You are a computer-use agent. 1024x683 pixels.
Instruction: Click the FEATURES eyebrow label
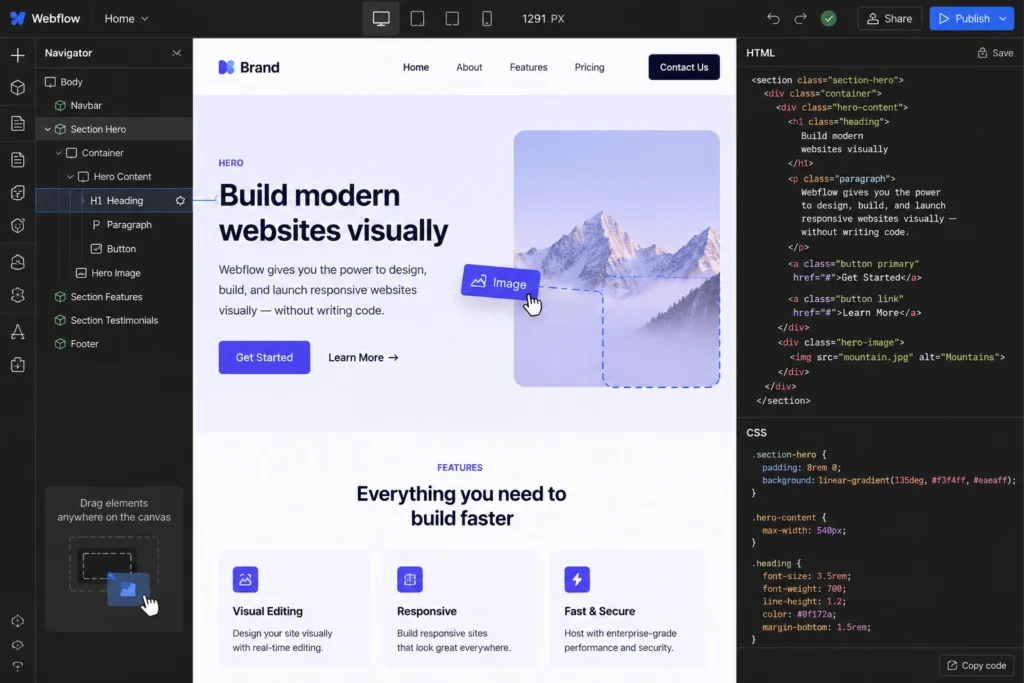point(460,468)
